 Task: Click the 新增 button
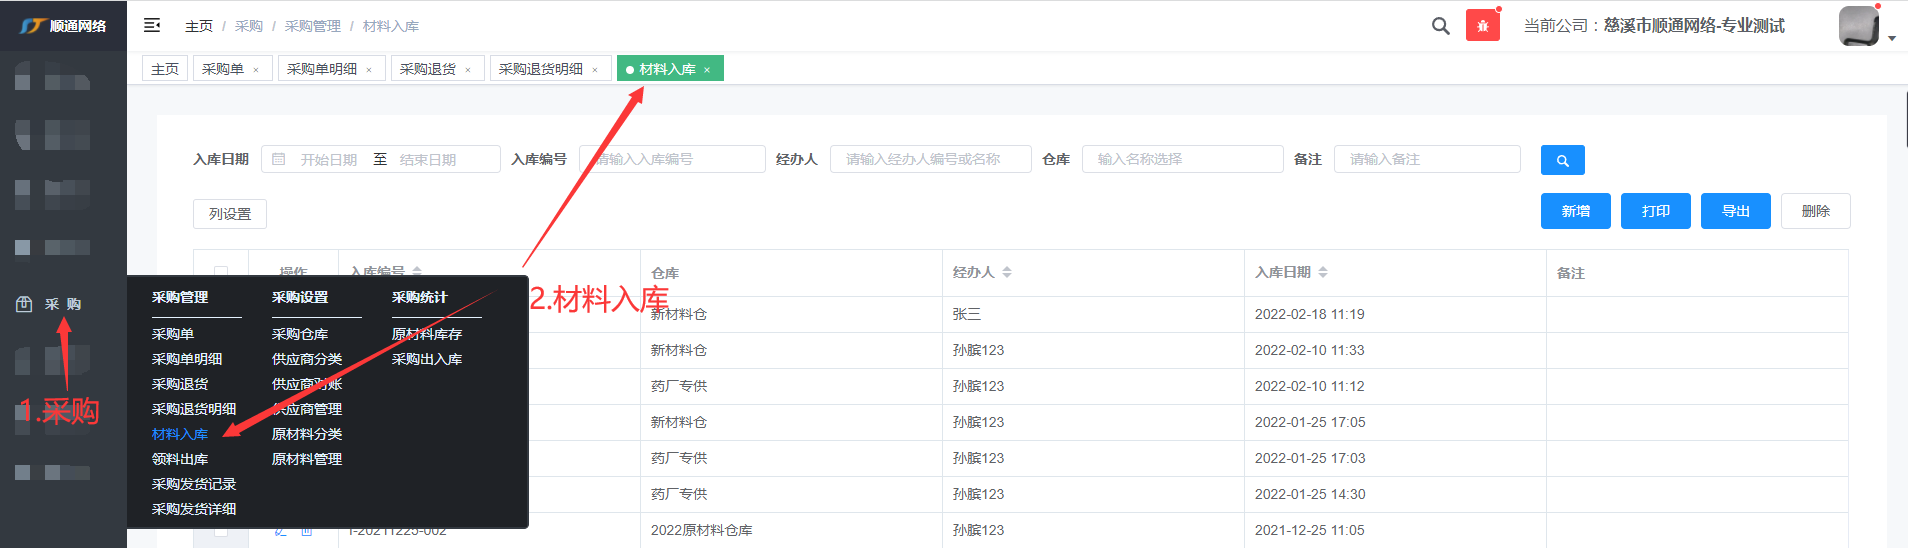pyautogui.click(x=1575, y=211)
